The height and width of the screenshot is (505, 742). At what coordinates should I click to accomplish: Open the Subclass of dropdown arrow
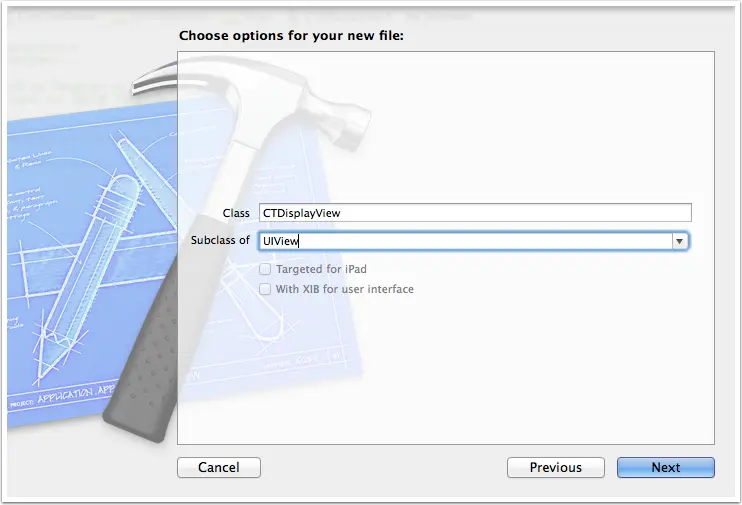680,241
